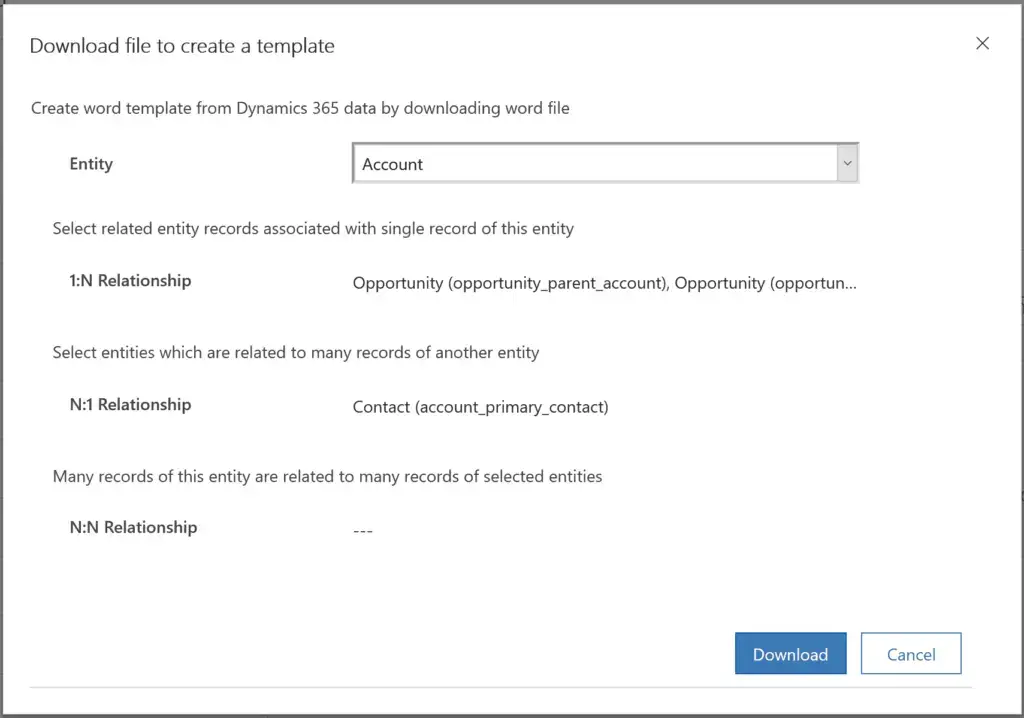Close the template download dialog
Screen dimensions: 1024x718
pyautogui.click(x=982, y=43)
